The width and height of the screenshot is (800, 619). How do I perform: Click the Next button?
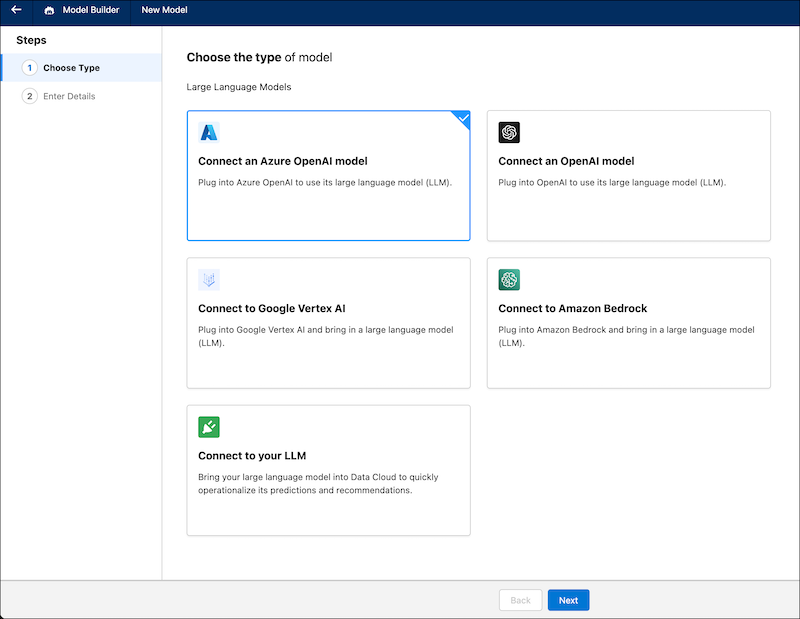(x=568, y=600)
